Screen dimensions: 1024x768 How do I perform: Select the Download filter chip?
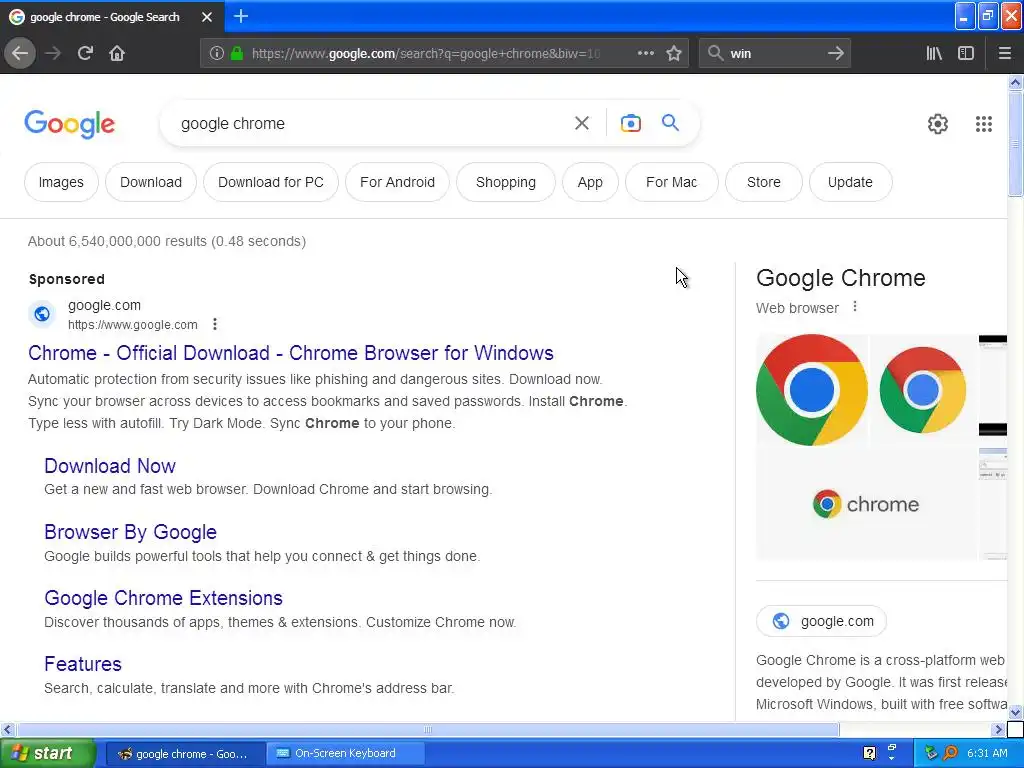(151, 182)
